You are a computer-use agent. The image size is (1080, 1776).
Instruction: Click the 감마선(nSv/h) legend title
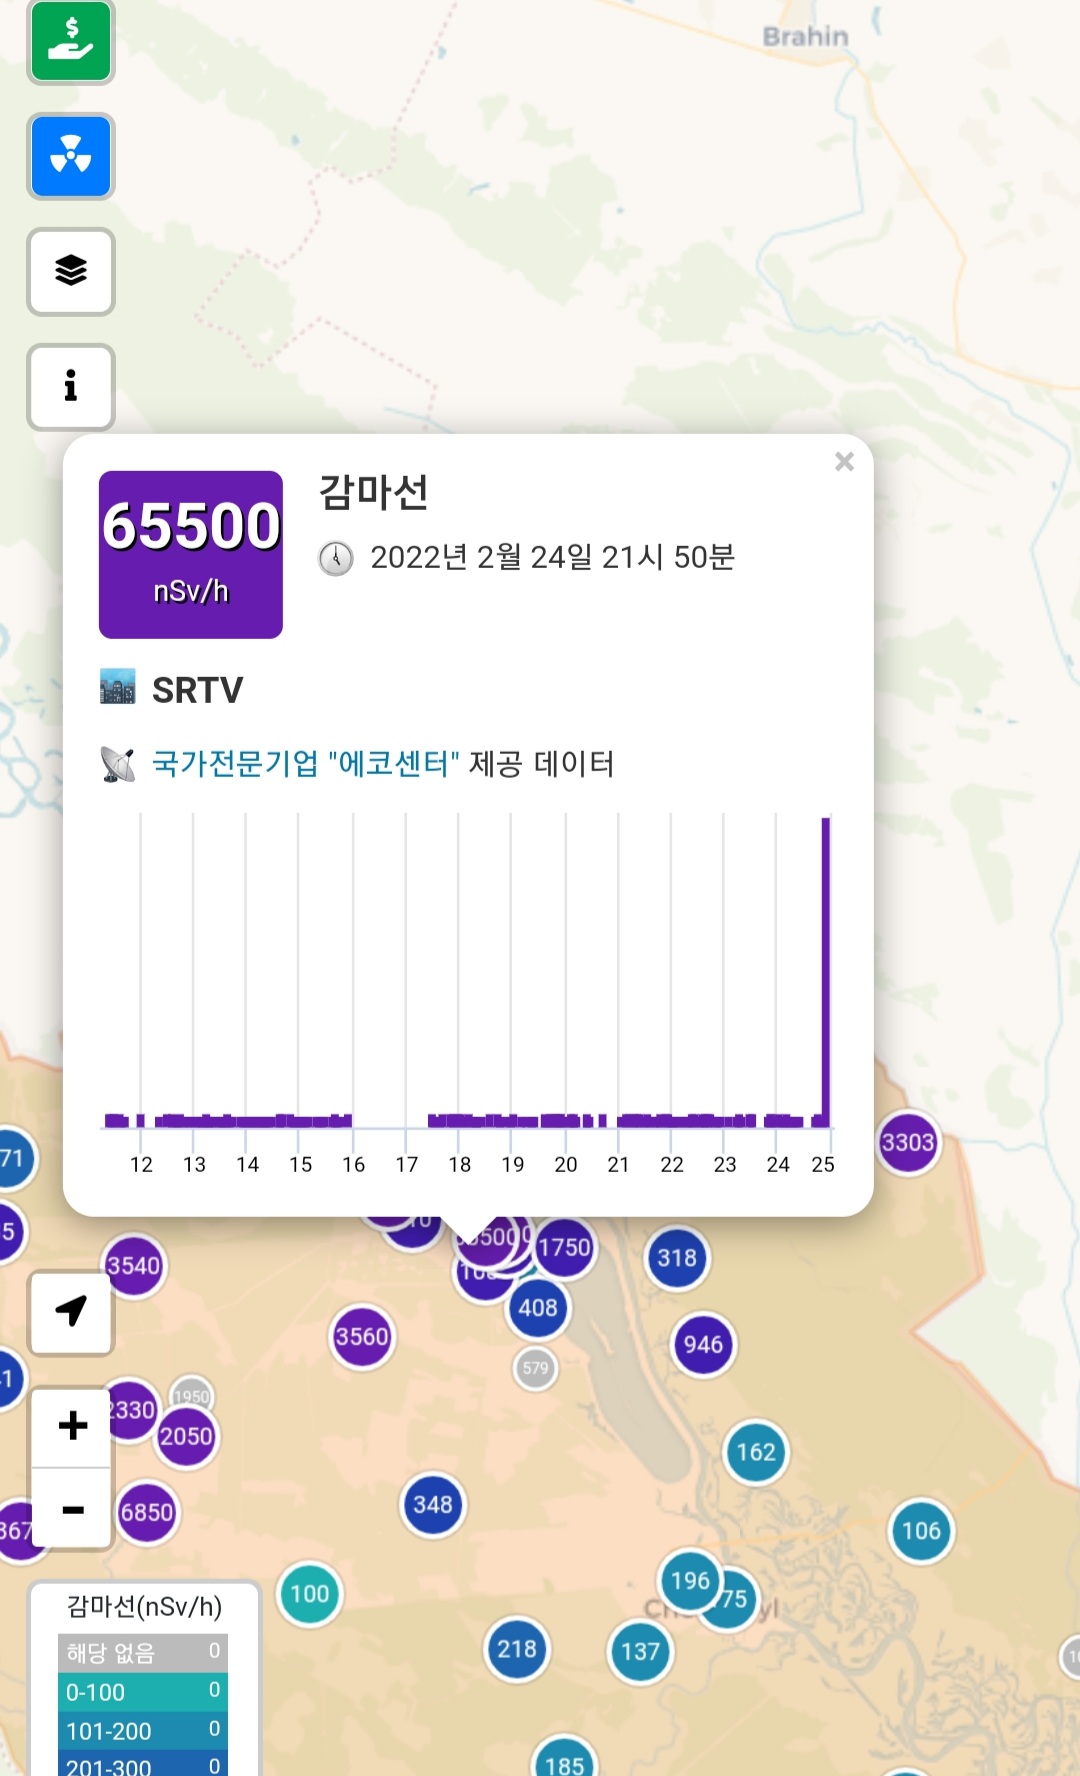144,1606
